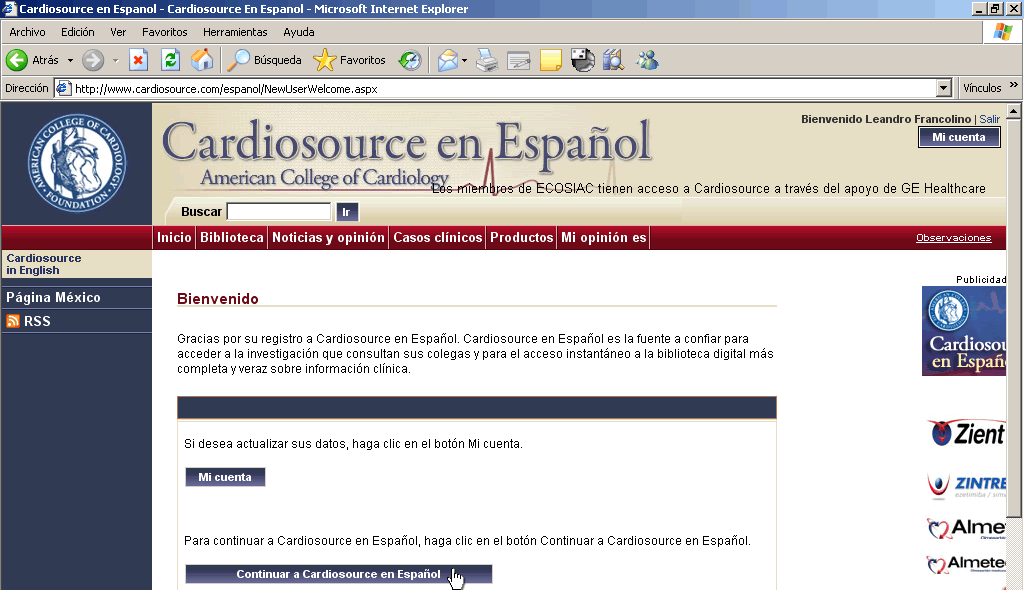Open the Mail icon dropdown arrow
Screen dimensions: 1024x590
point(464,60)
